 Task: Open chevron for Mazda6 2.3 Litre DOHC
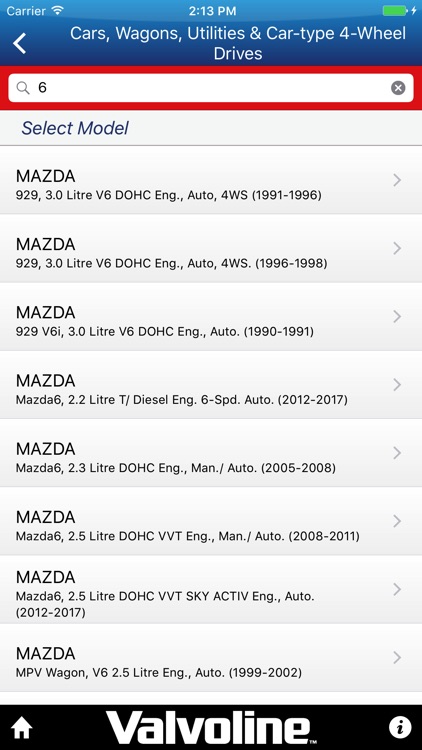[397, 452]
